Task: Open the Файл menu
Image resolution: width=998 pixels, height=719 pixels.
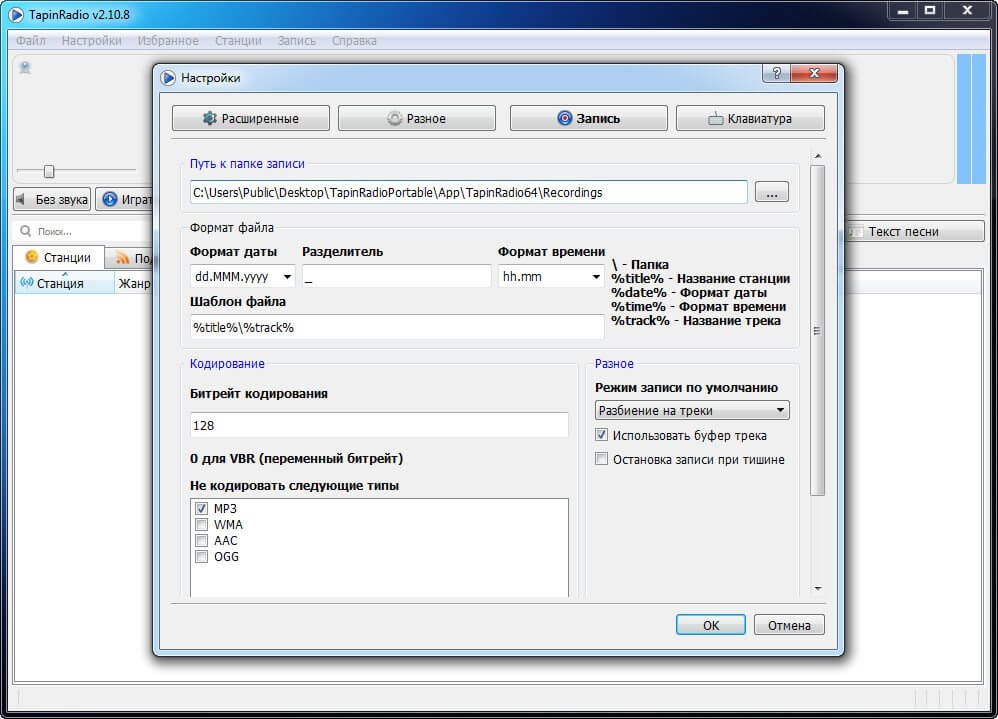Action: 31,41
